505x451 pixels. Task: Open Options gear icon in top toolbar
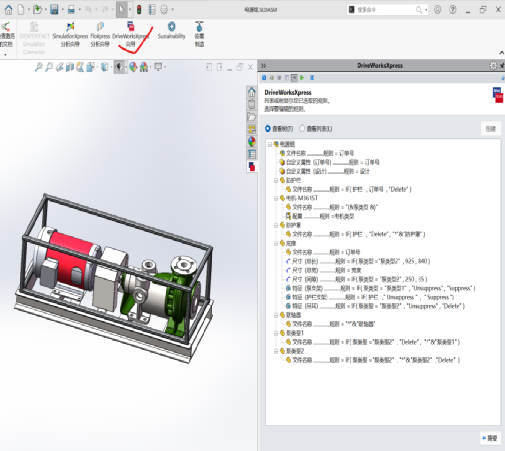coord(164,9)
